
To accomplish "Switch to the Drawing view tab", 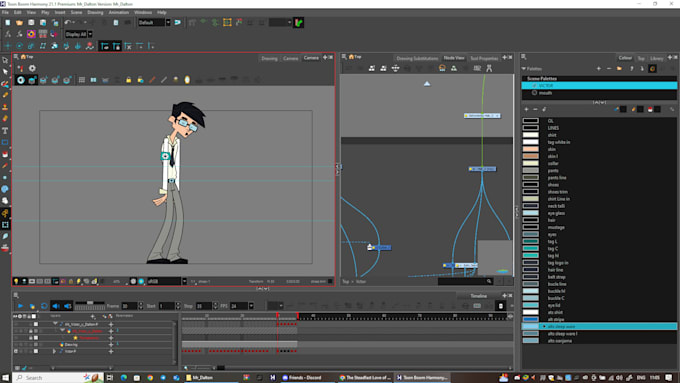I will tap(269, 58).
